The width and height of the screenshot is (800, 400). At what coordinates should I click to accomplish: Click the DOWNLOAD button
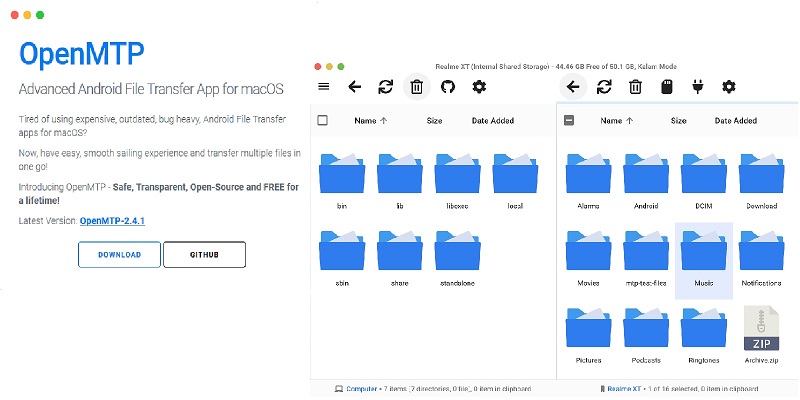[119, 255]
